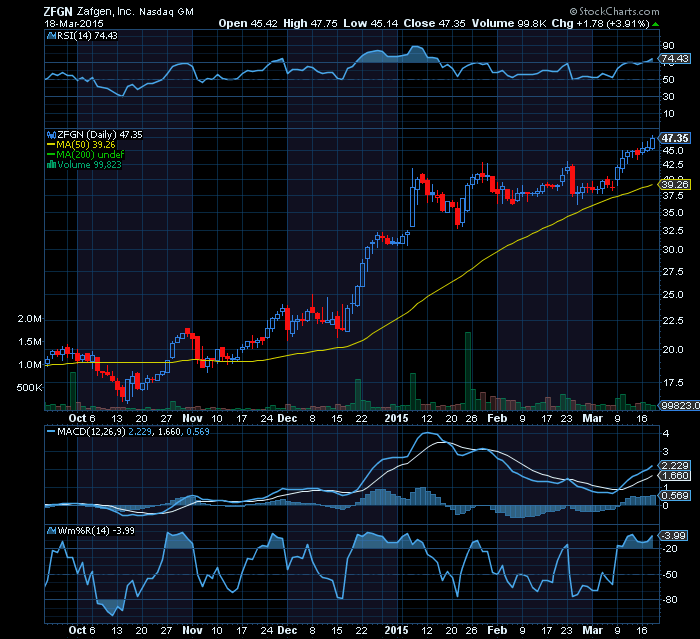The height and width of the screenshot is (639, 700).
Task: Click the High 47.75 value
Action: pyautogui.click(x=310, y=23)
